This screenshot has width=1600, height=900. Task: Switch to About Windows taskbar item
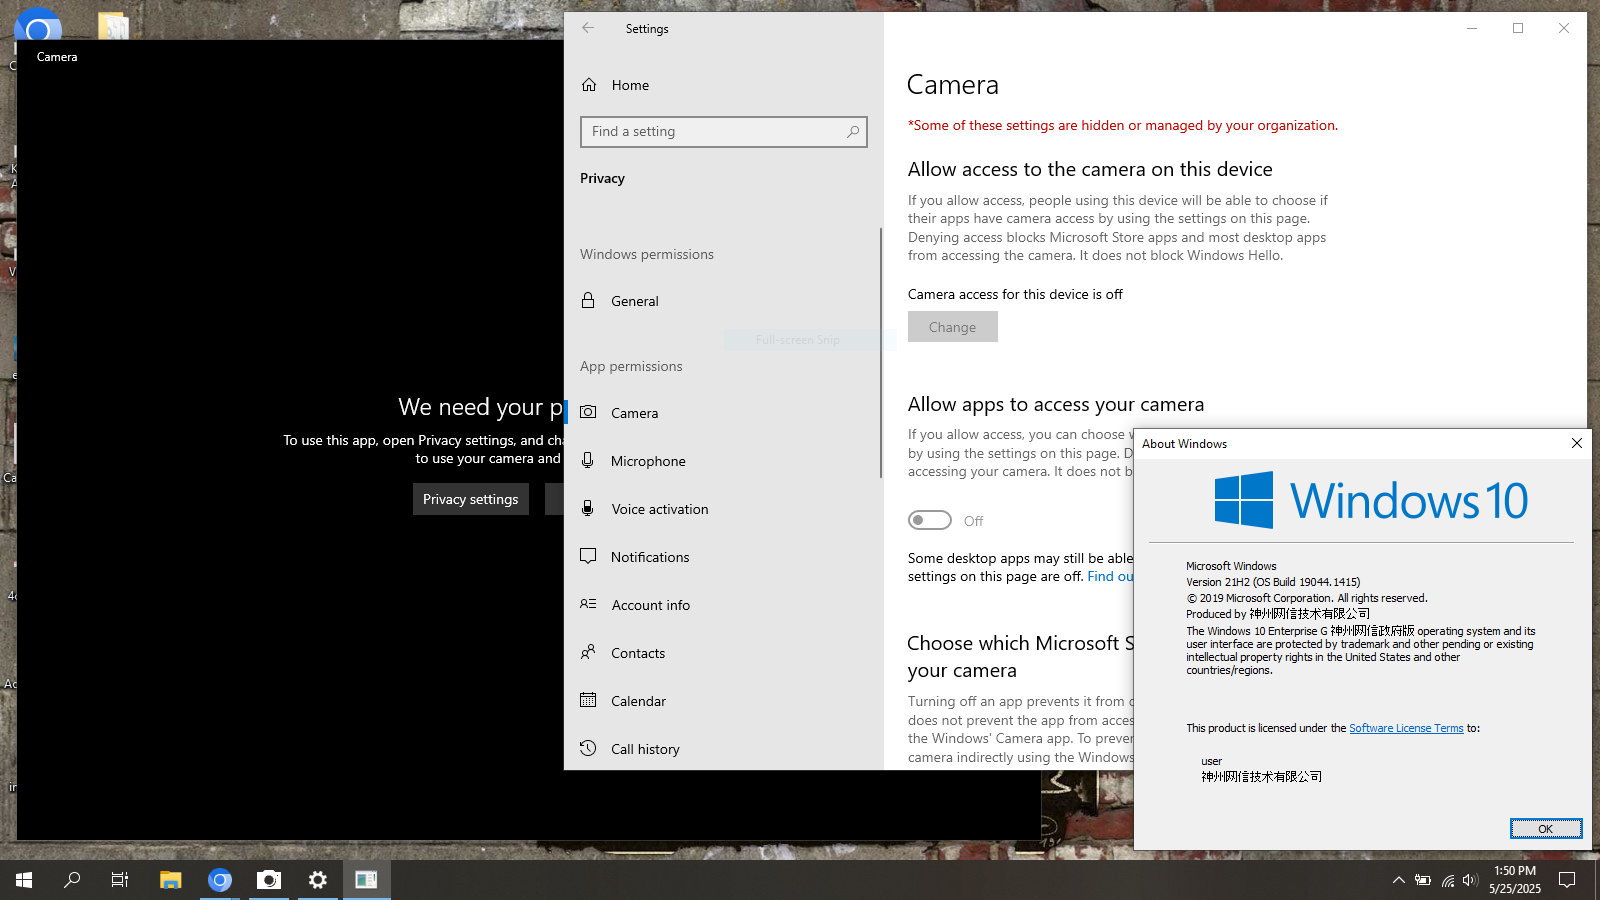coord(367,880)
